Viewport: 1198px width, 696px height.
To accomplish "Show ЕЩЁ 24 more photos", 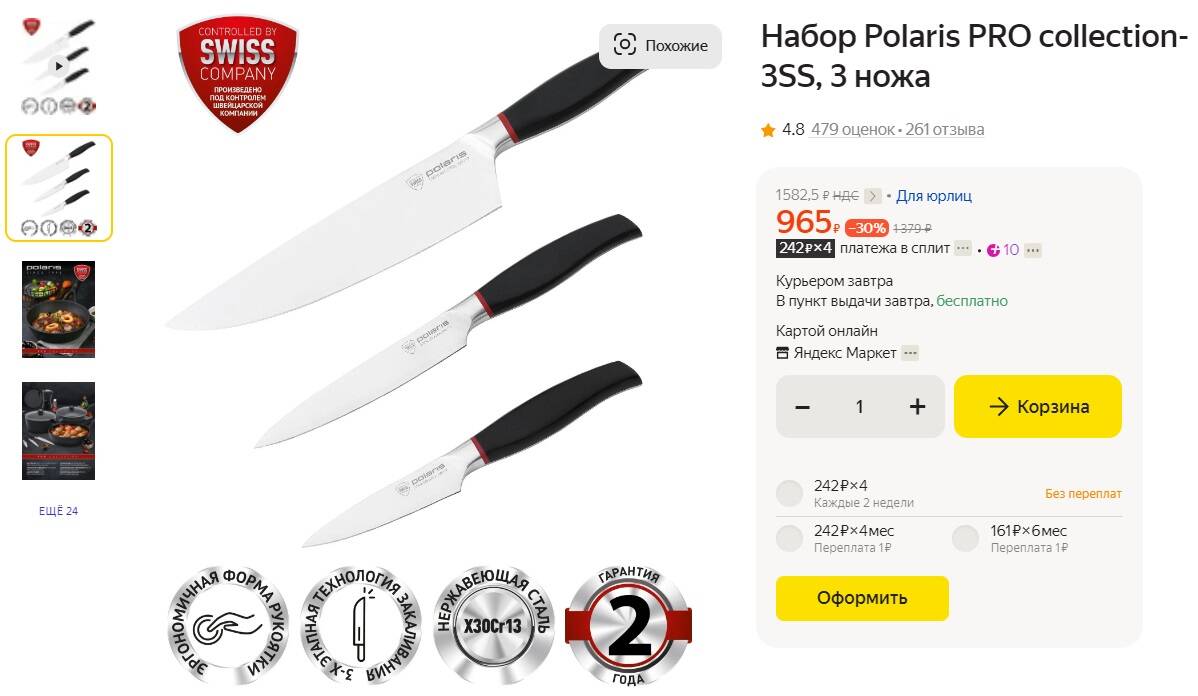I will (58, 510).
